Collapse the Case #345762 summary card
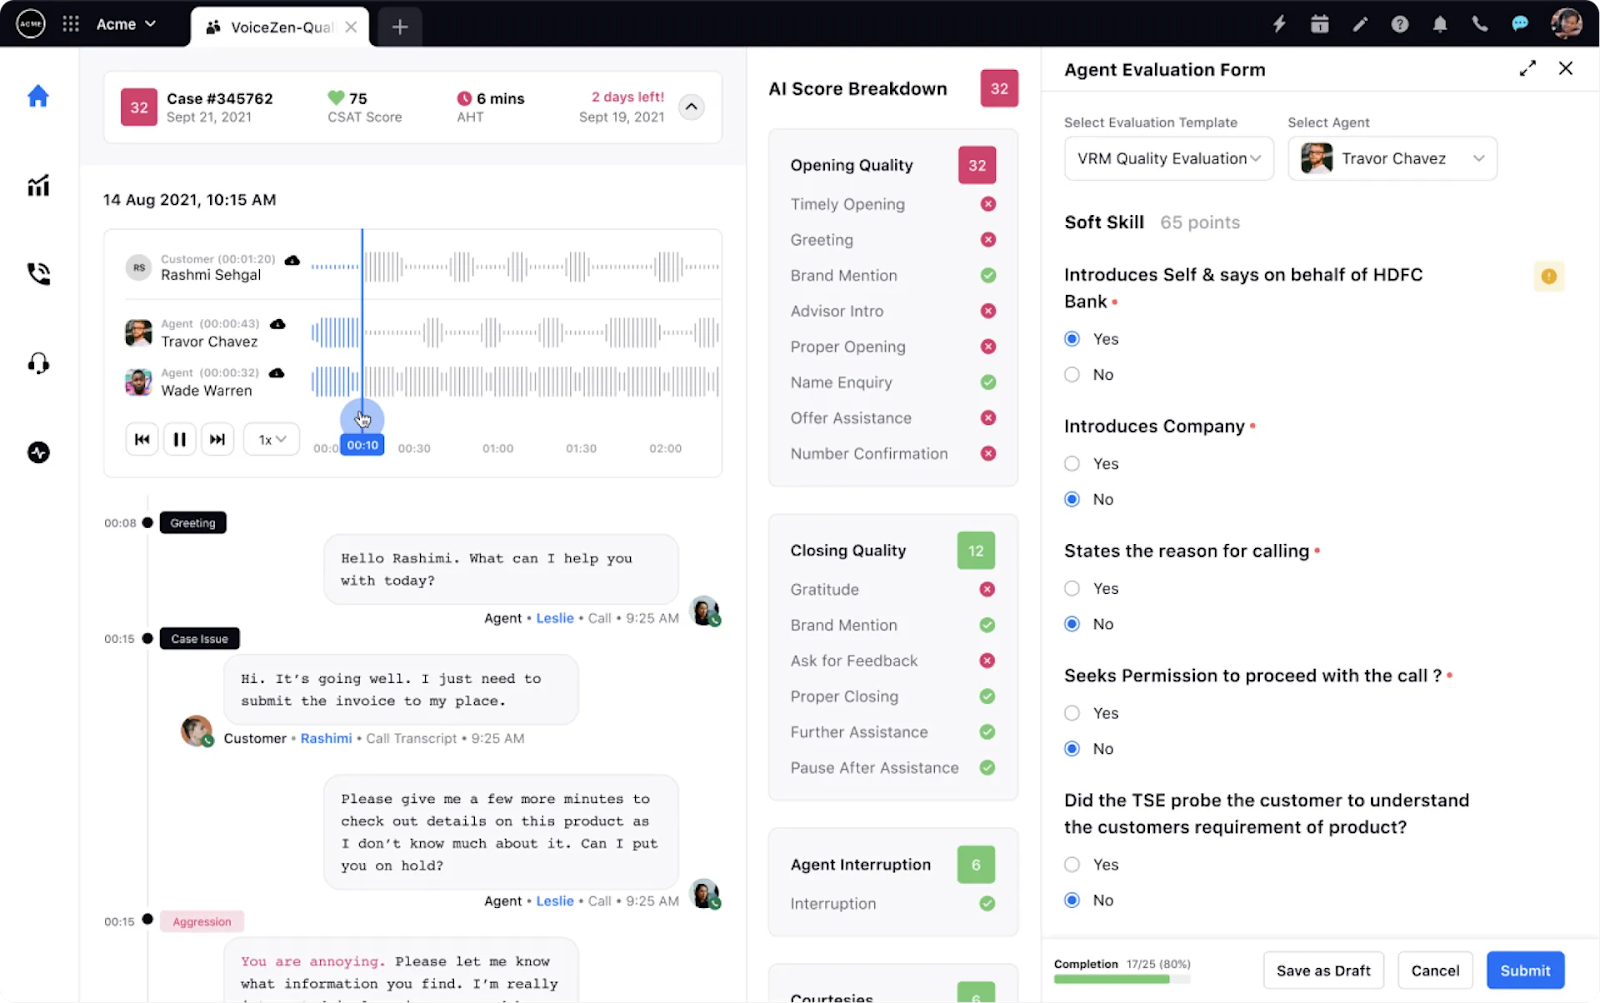Screen dimensions: 1600x1003 tap(691, 107)
